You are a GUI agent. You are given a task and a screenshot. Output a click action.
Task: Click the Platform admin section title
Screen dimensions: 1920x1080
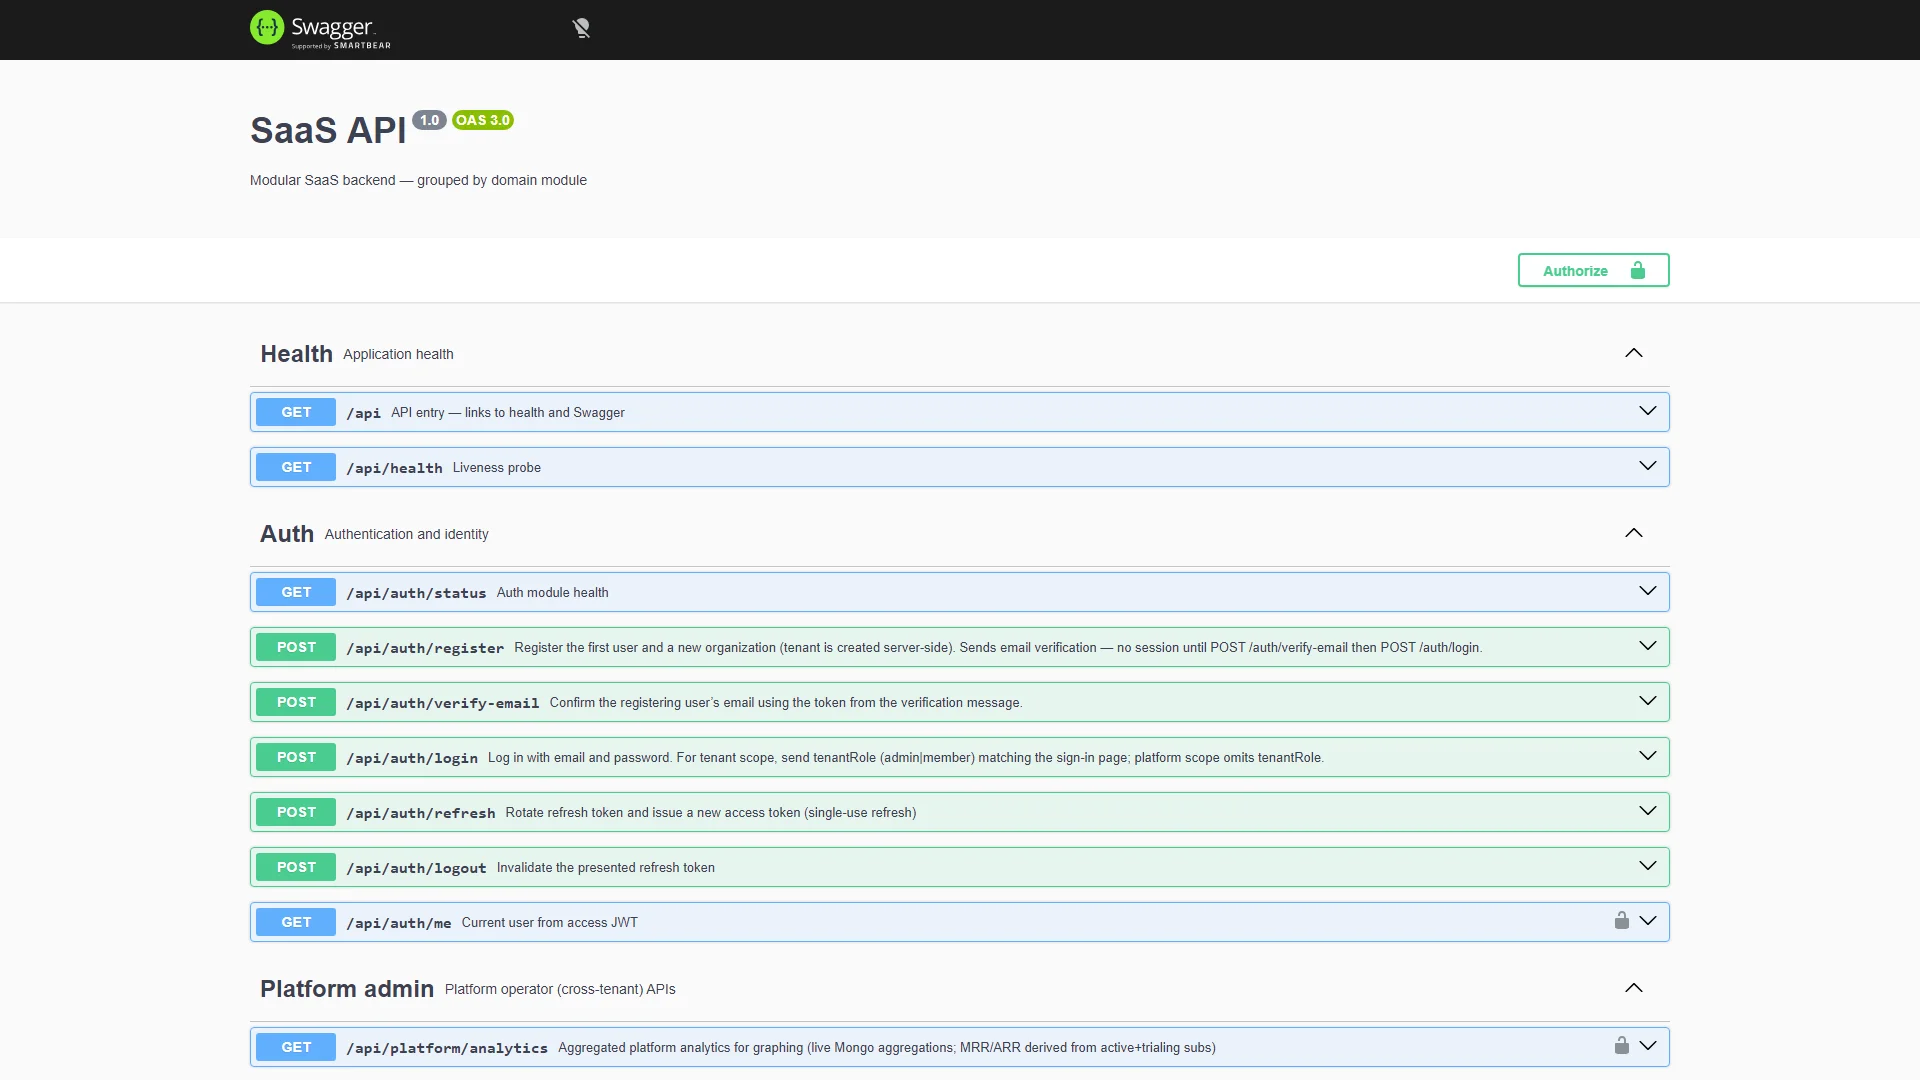pyautogui.click(x=347, y=989)
